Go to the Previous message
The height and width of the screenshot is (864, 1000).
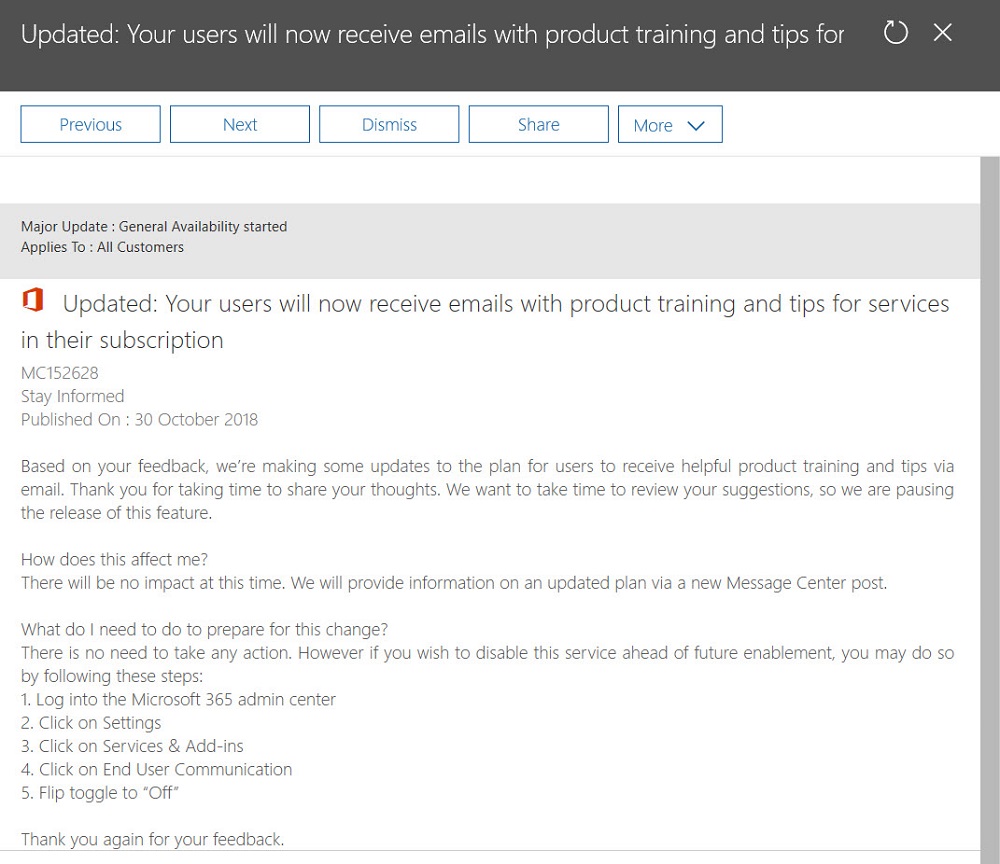click(x=90, y=125)
